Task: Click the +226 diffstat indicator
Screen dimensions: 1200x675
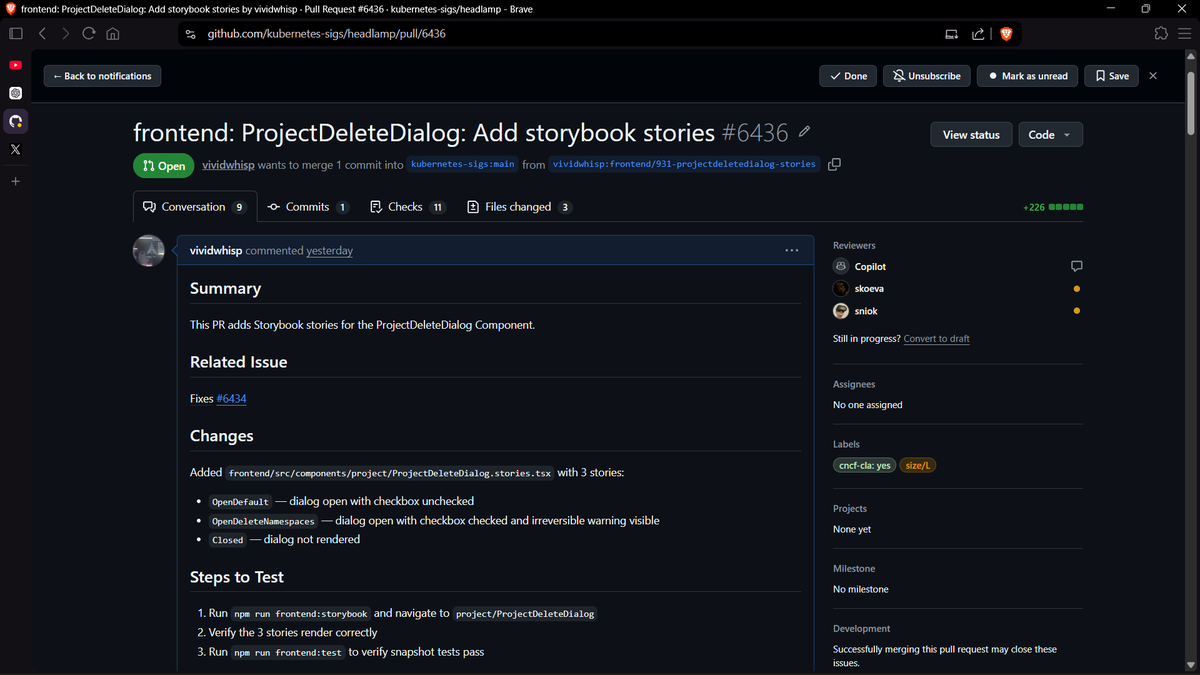Action: pyautogui.click(x=1052, y=208)
